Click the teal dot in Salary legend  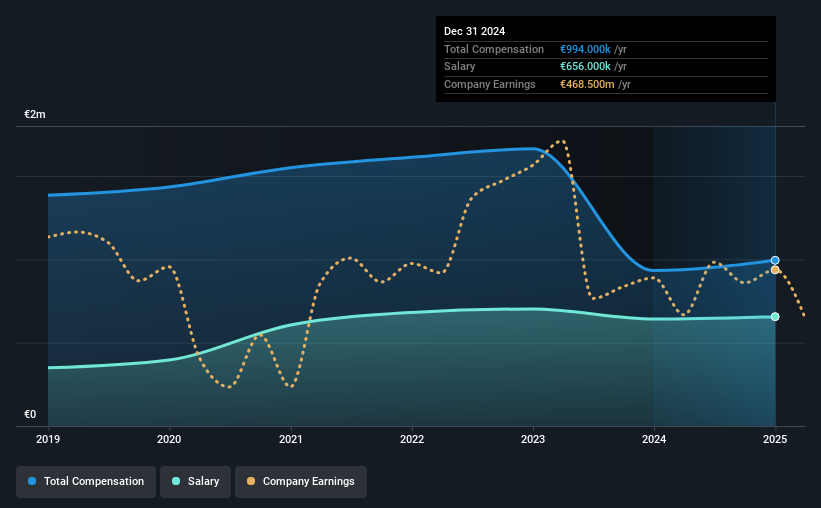point(176,481)
